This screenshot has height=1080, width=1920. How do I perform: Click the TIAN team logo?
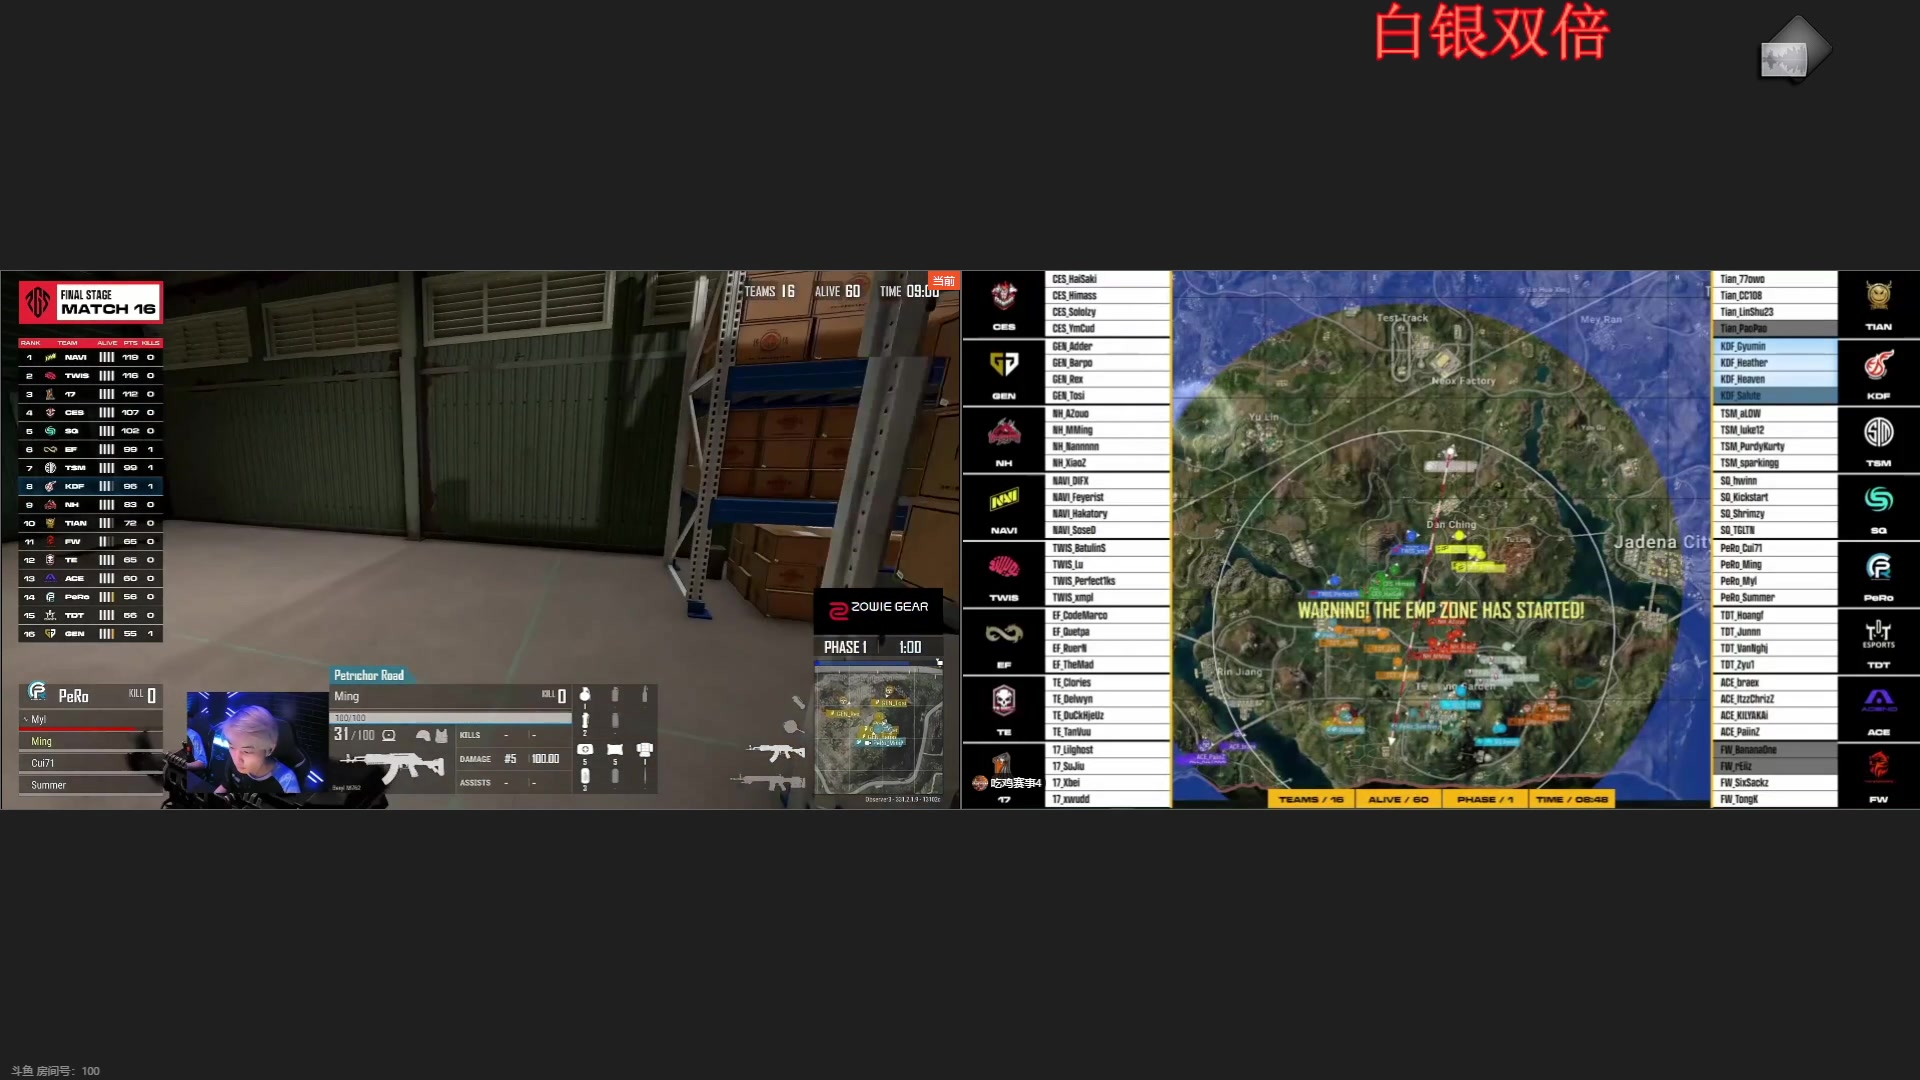(1879, 296)
